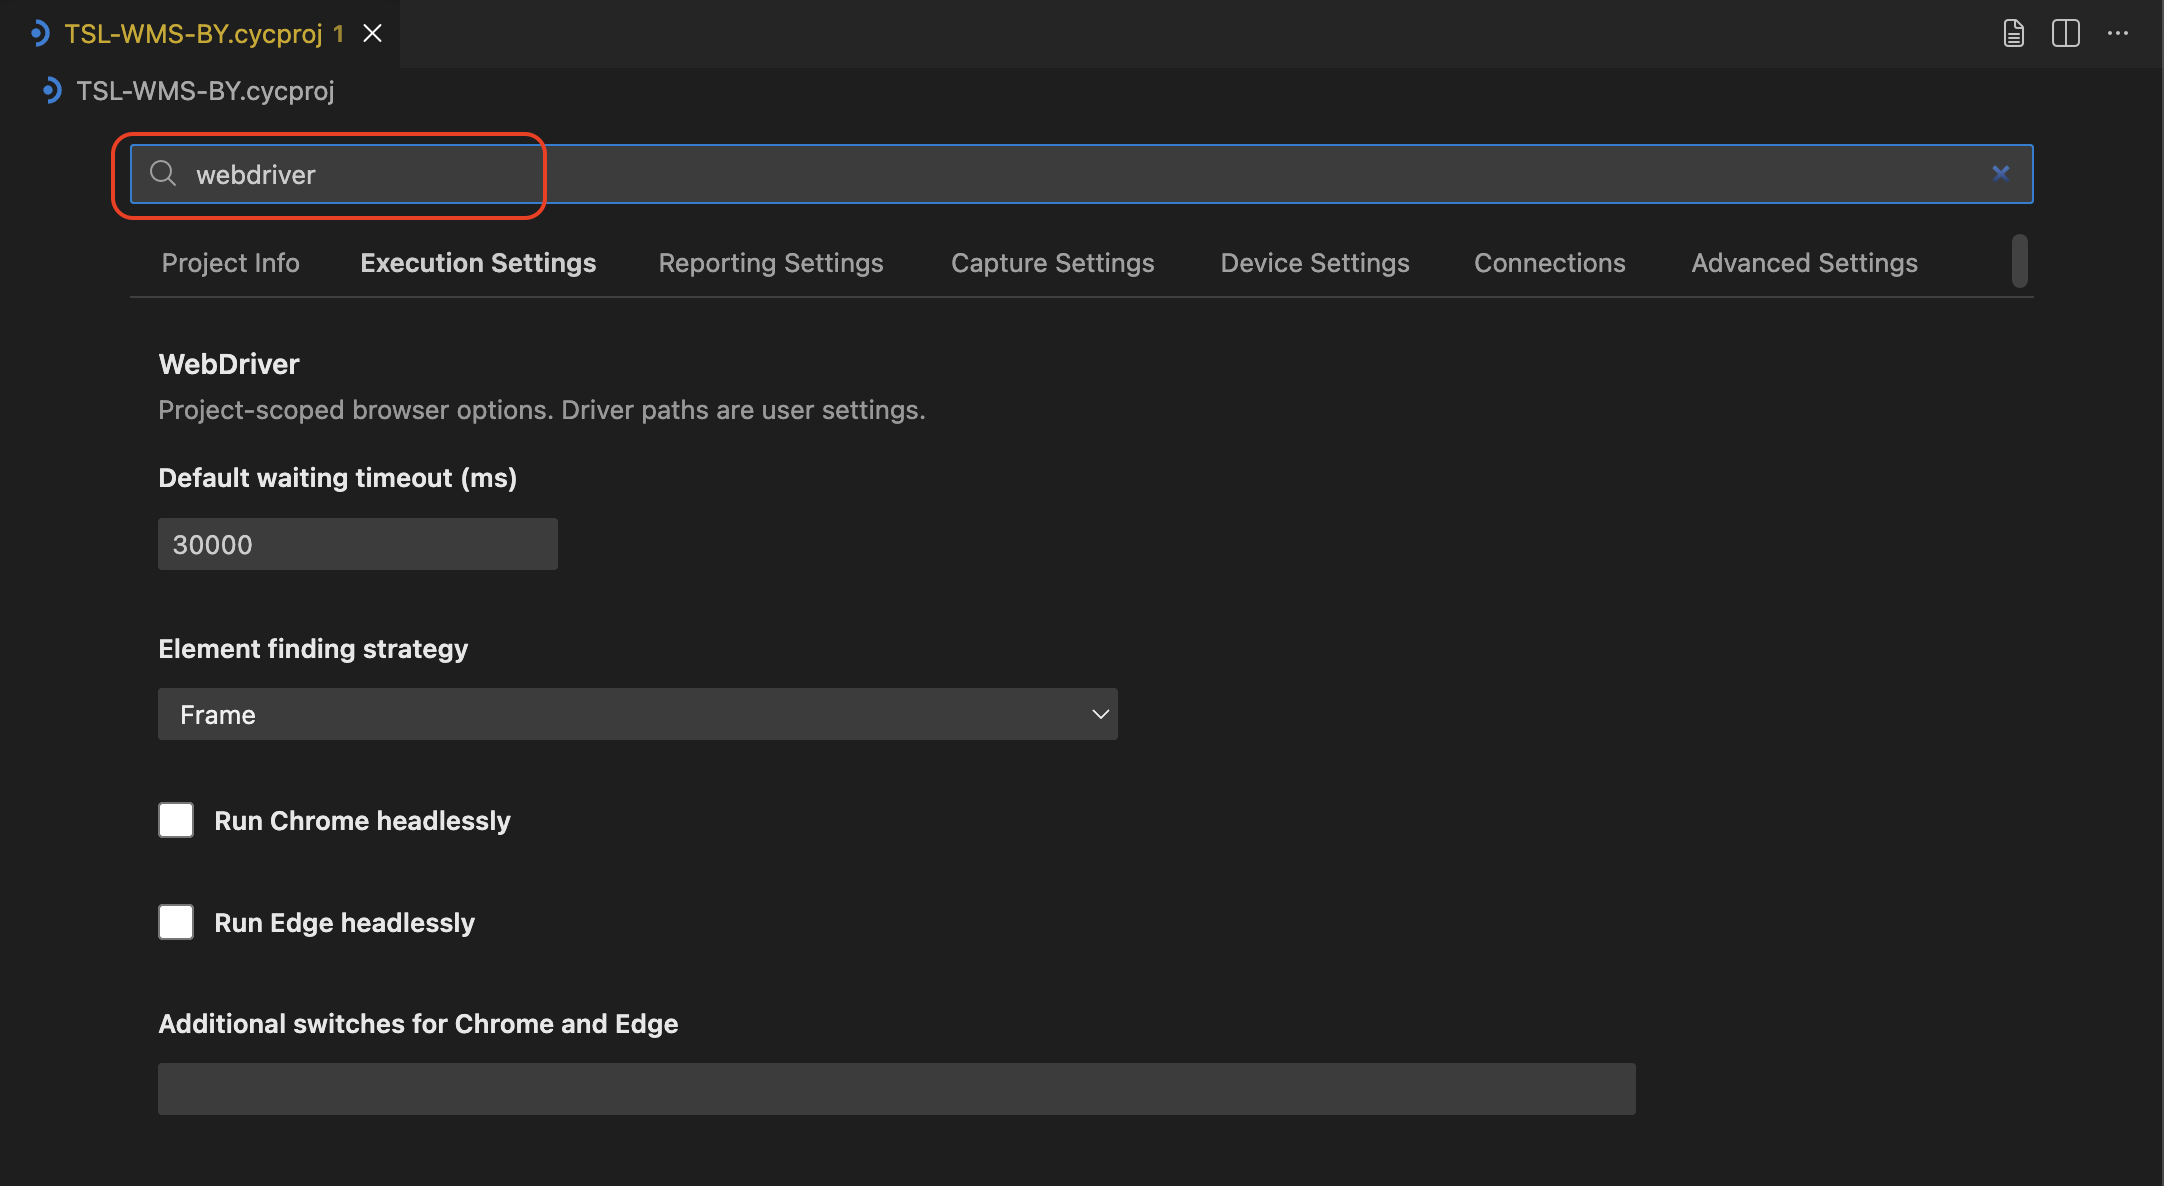Viewport: 2164px width, 1186px height.
Task: Close the TSL-WMS-BY.cycproj editor tab
Action: coord(372,33)
